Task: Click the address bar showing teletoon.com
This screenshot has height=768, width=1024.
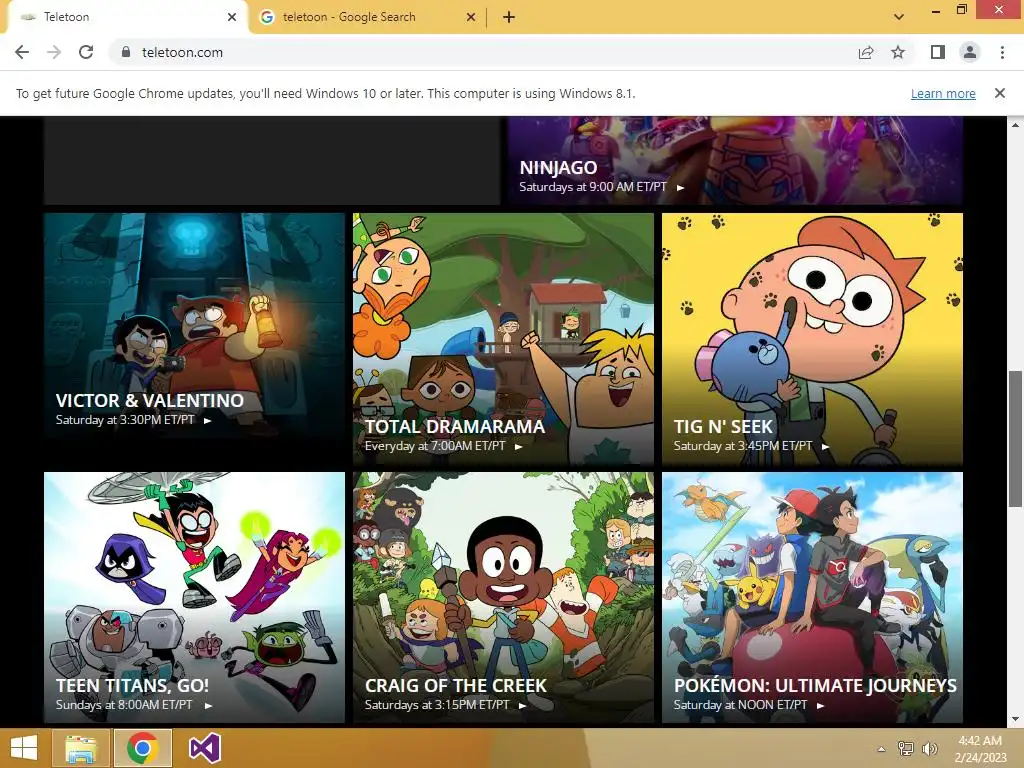Action: coord(483,52)
